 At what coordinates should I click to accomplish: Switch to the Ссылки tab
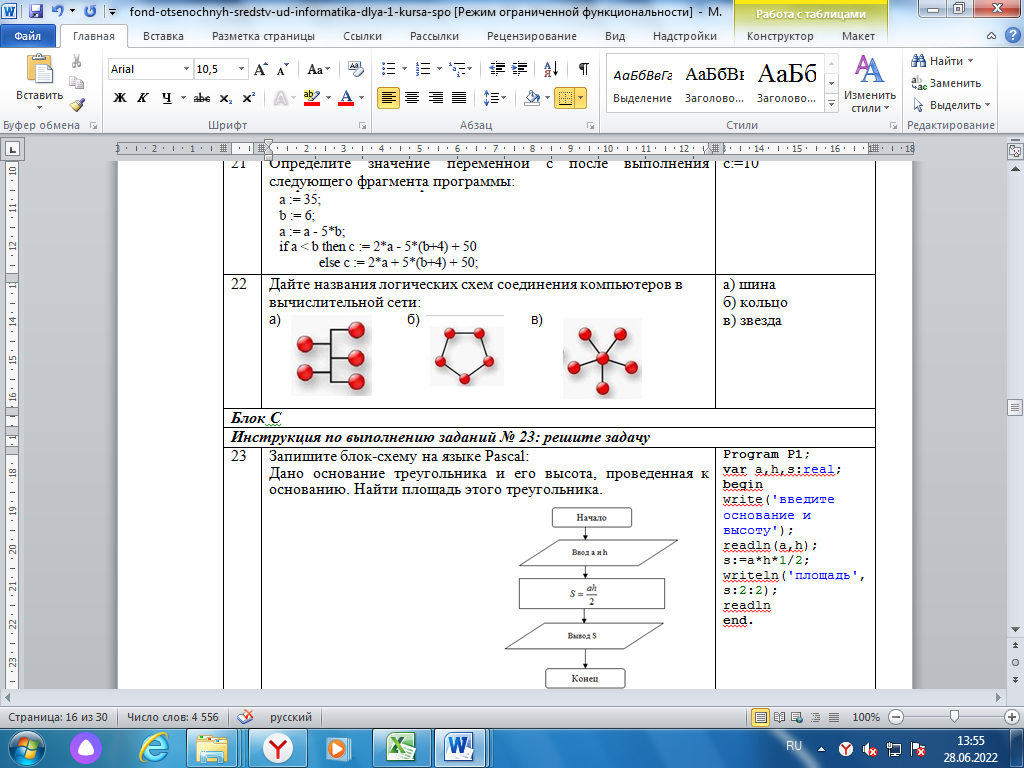tap(362, 37)
